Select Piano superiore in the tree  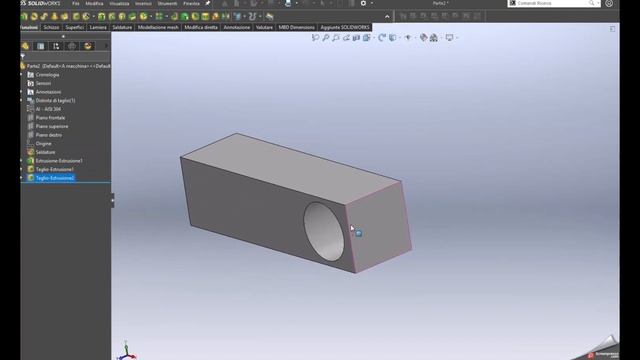coord(52,126)
